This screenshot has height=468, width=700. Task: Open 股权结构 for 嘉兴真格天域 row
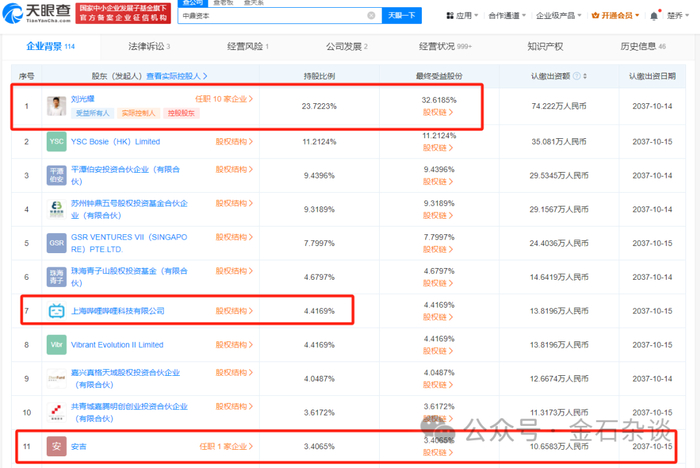pos(234,373)
